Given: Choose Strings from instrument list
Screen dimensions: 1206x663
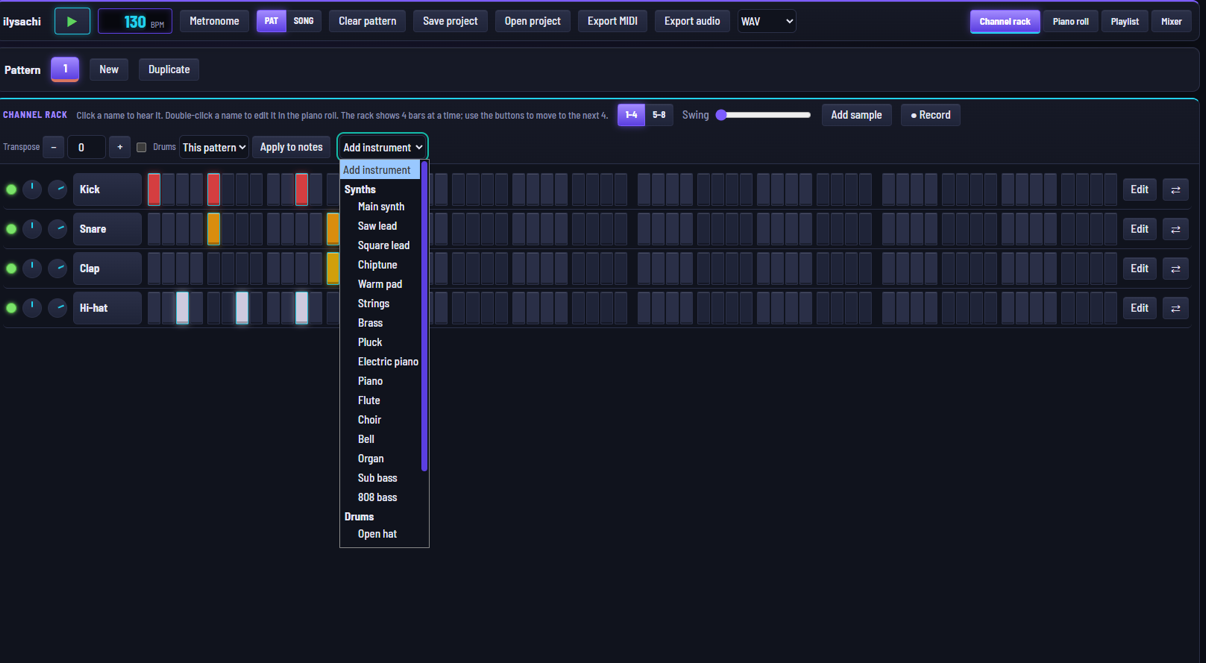Looking at the screenshot, I should click(381, 303).
